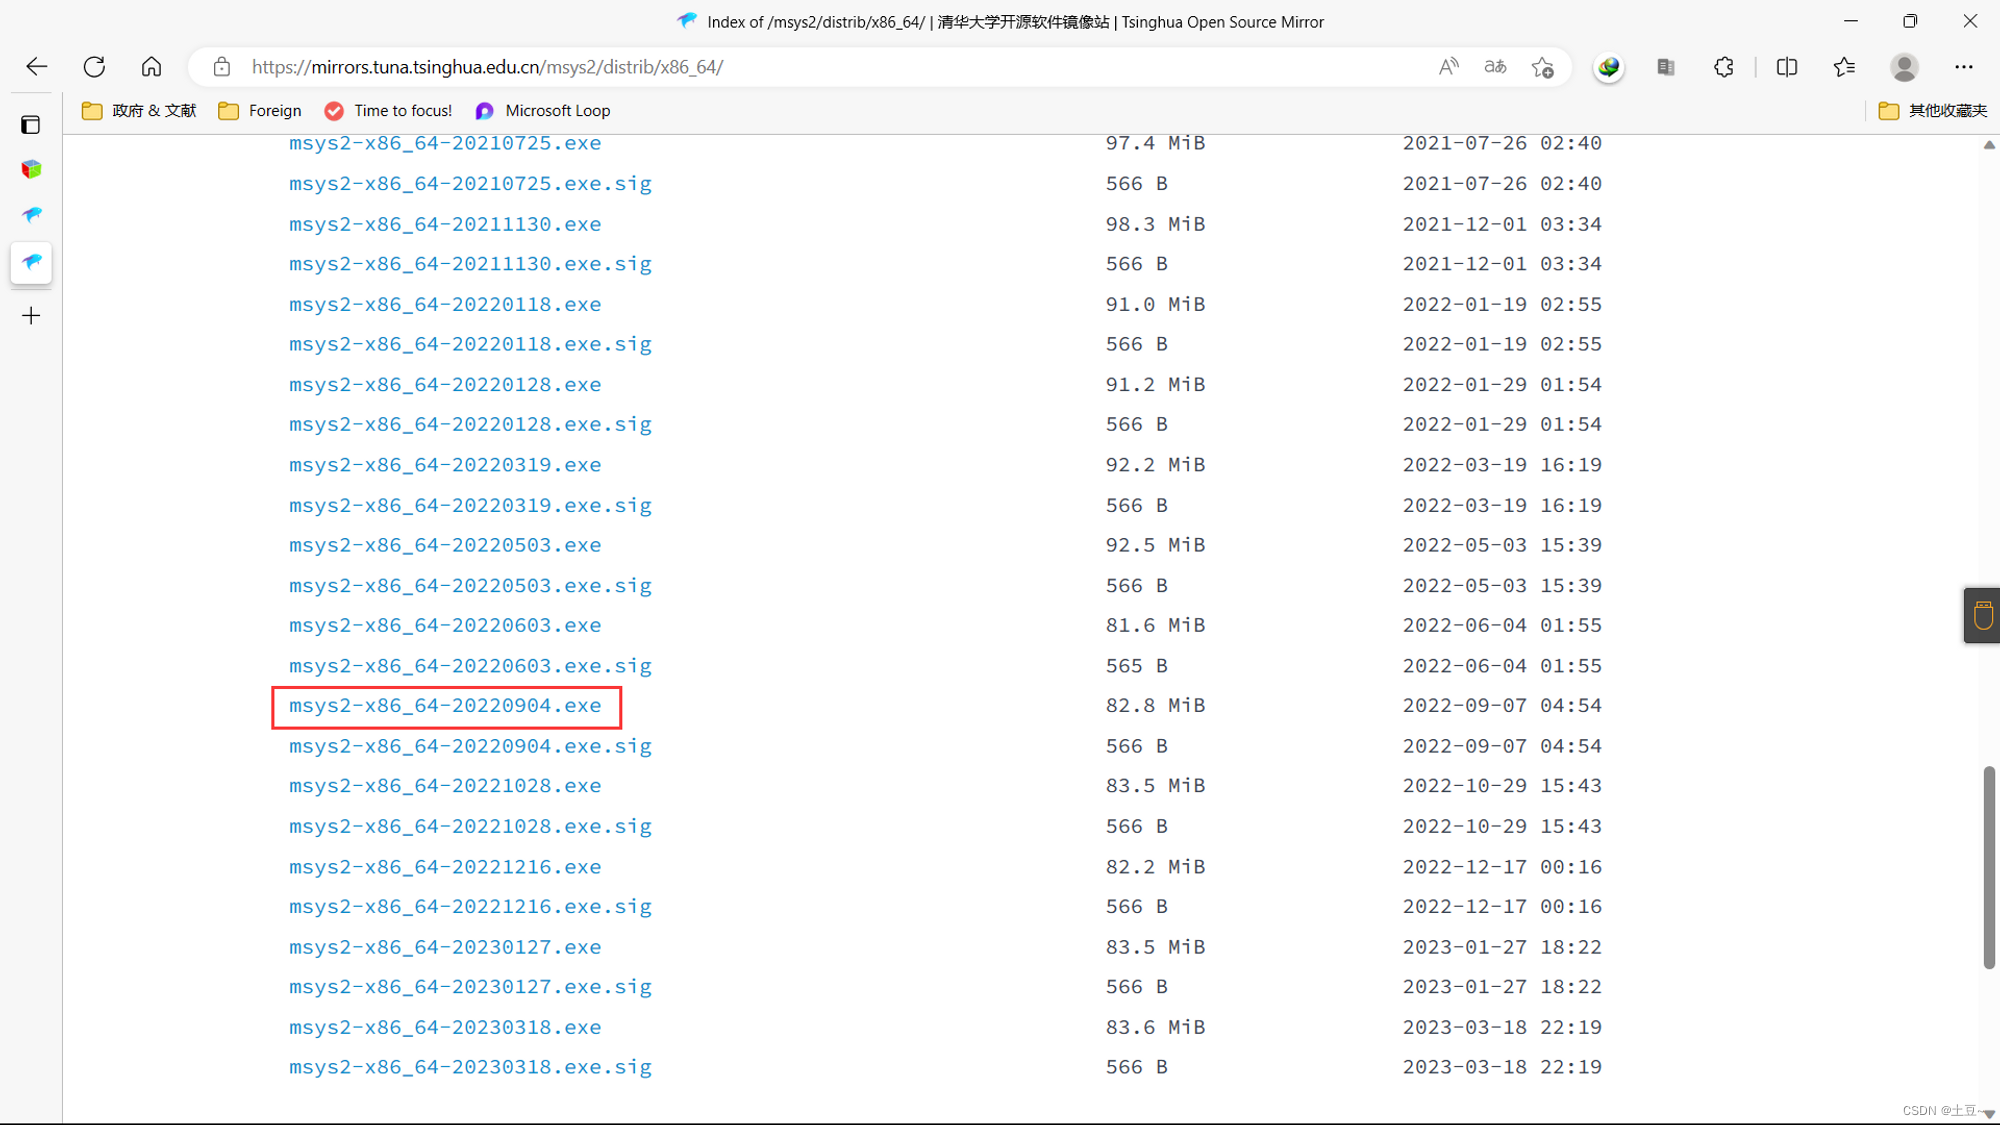2000x1125 pixels.
Task: Add this page to favorites star
Action: pos(1542,67)
